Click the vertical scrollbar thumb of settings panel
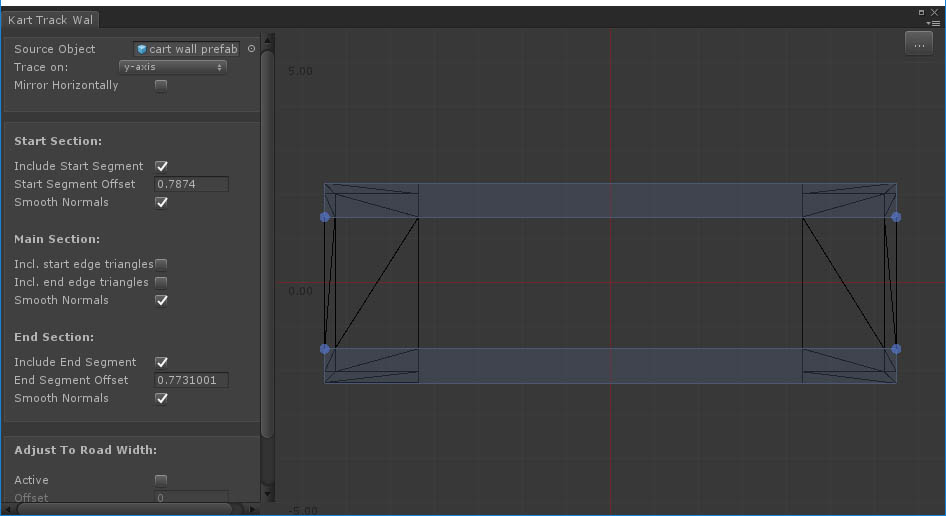 [268, 244]
